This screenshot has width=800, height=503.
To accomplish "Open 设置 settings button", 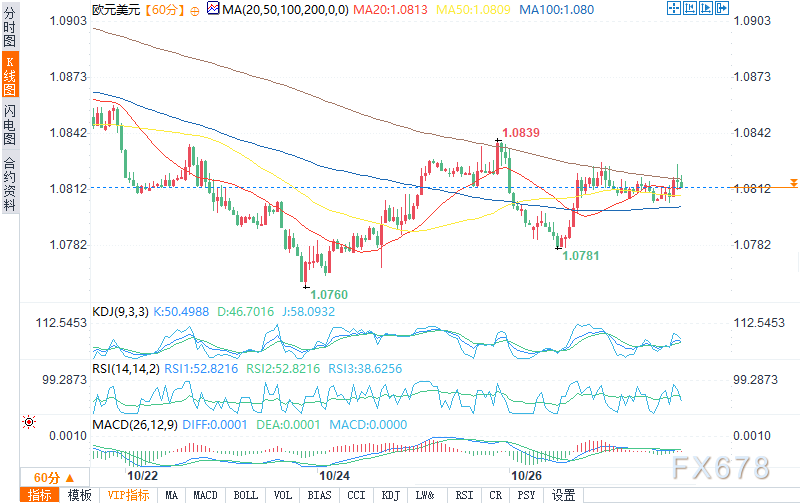I will coord(564,495).
